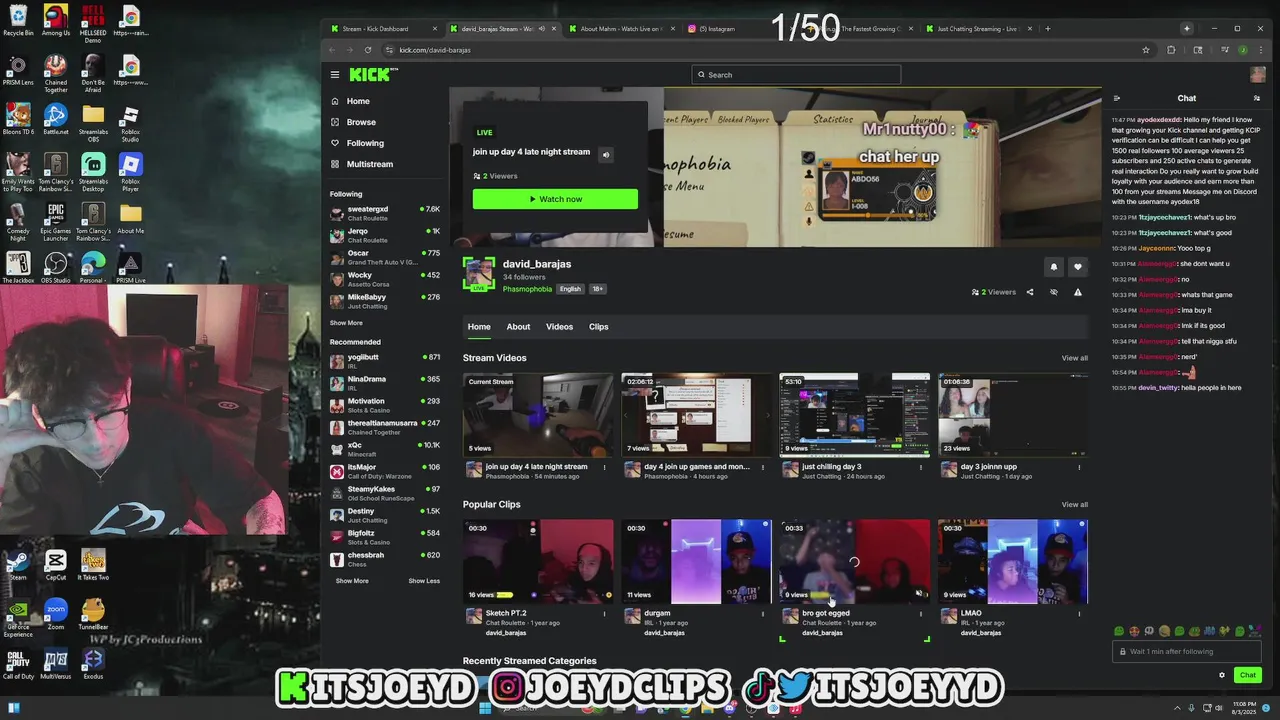Select the Videos tab
The image size is (1280, 720).
[559, 327]
